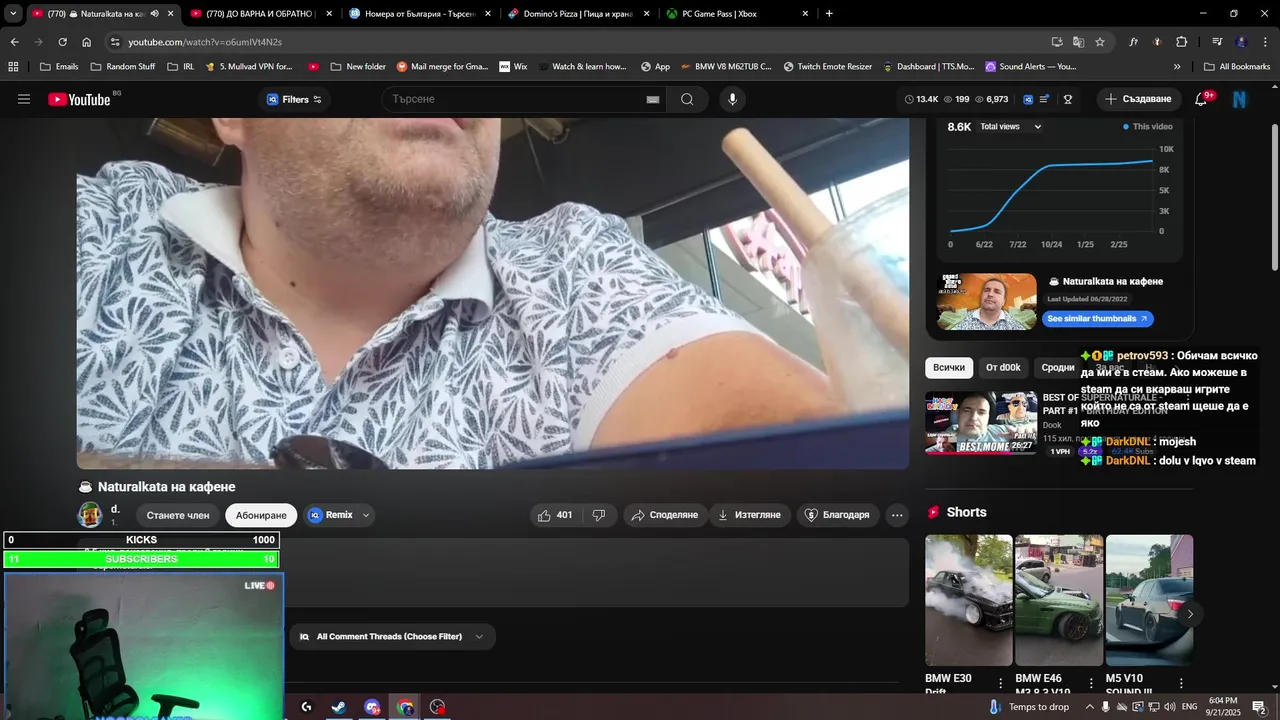Expand the Remix button chevron
The width and height of the screenshot is (1280, 720).
tap(366, 515)
